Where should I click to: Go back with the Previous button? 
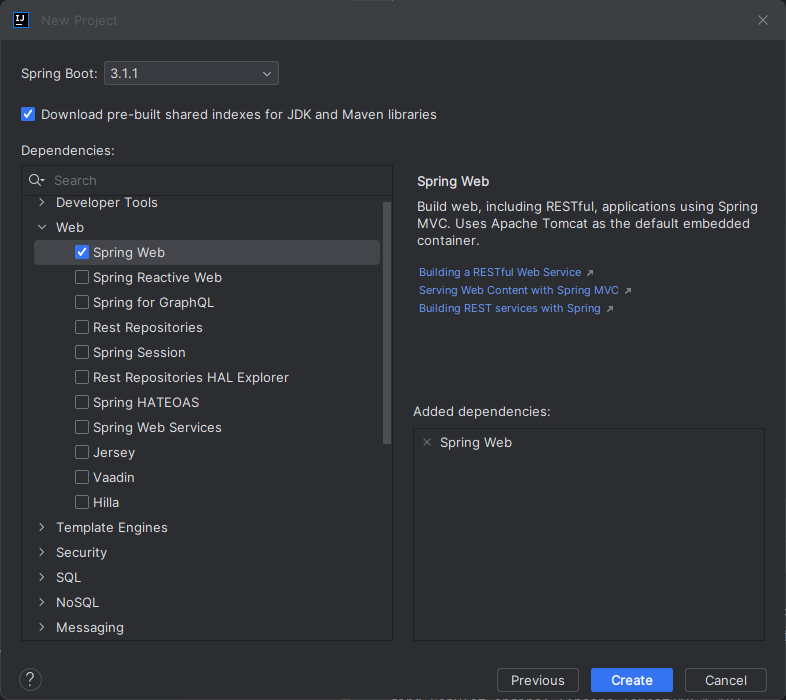click(537, 680)
